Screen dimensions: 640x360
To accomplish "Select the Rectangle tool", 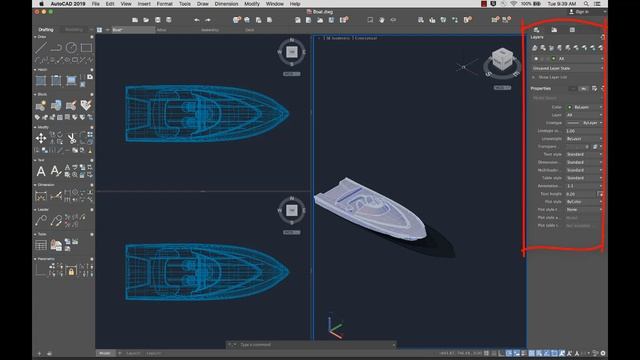I will 86,48.
